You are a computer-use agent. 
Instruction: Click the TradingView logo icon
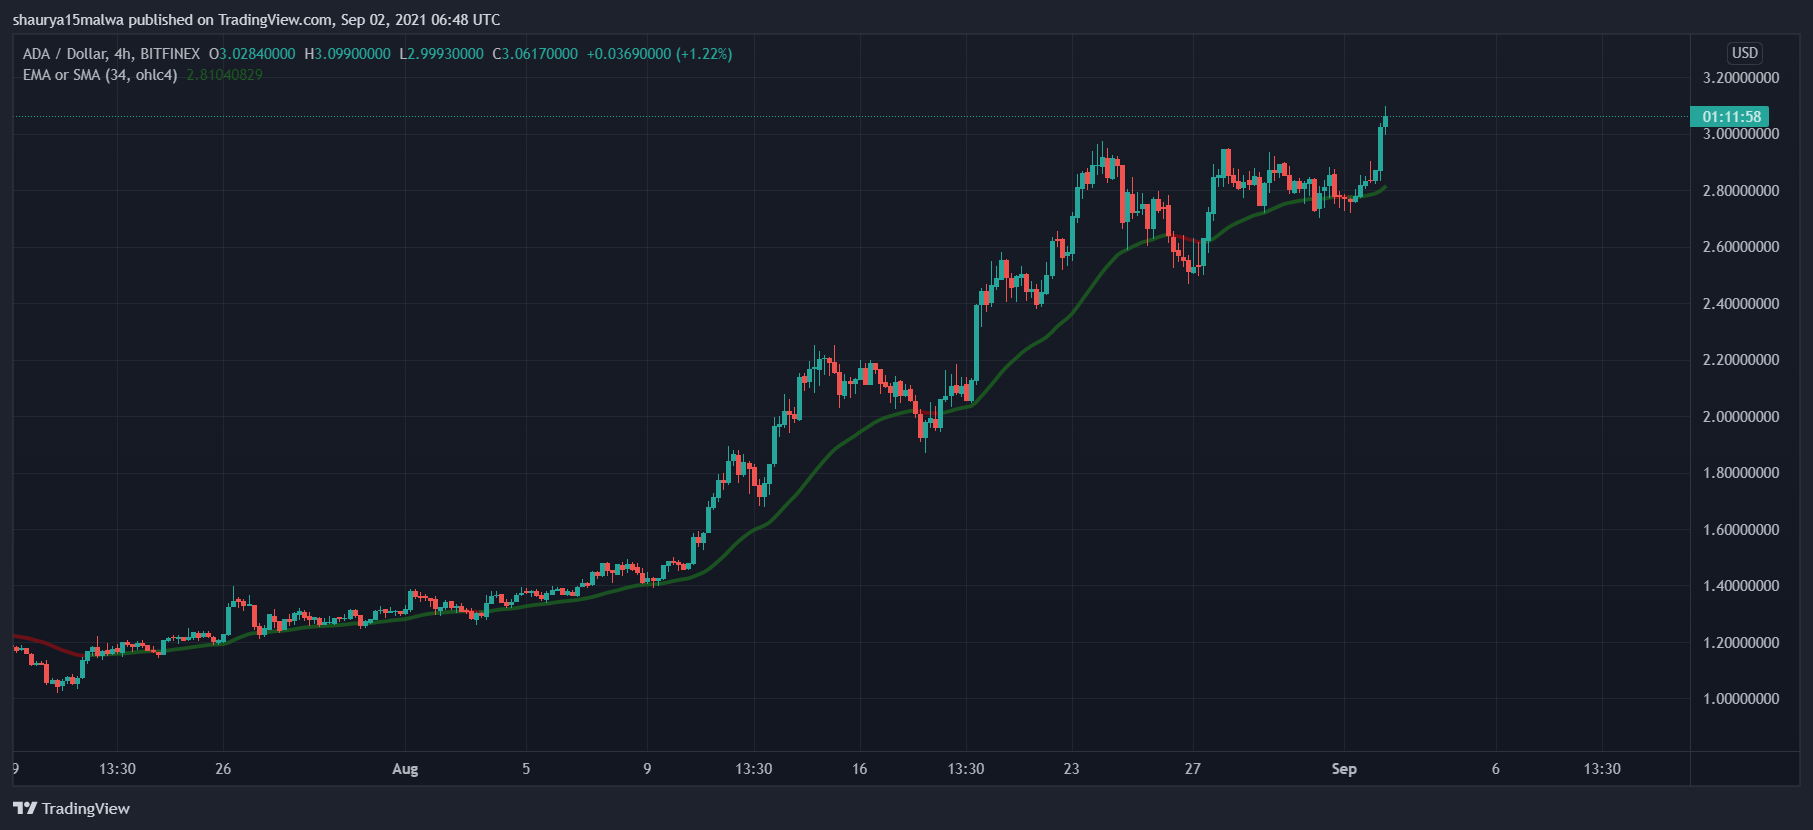tap(25, 808)
